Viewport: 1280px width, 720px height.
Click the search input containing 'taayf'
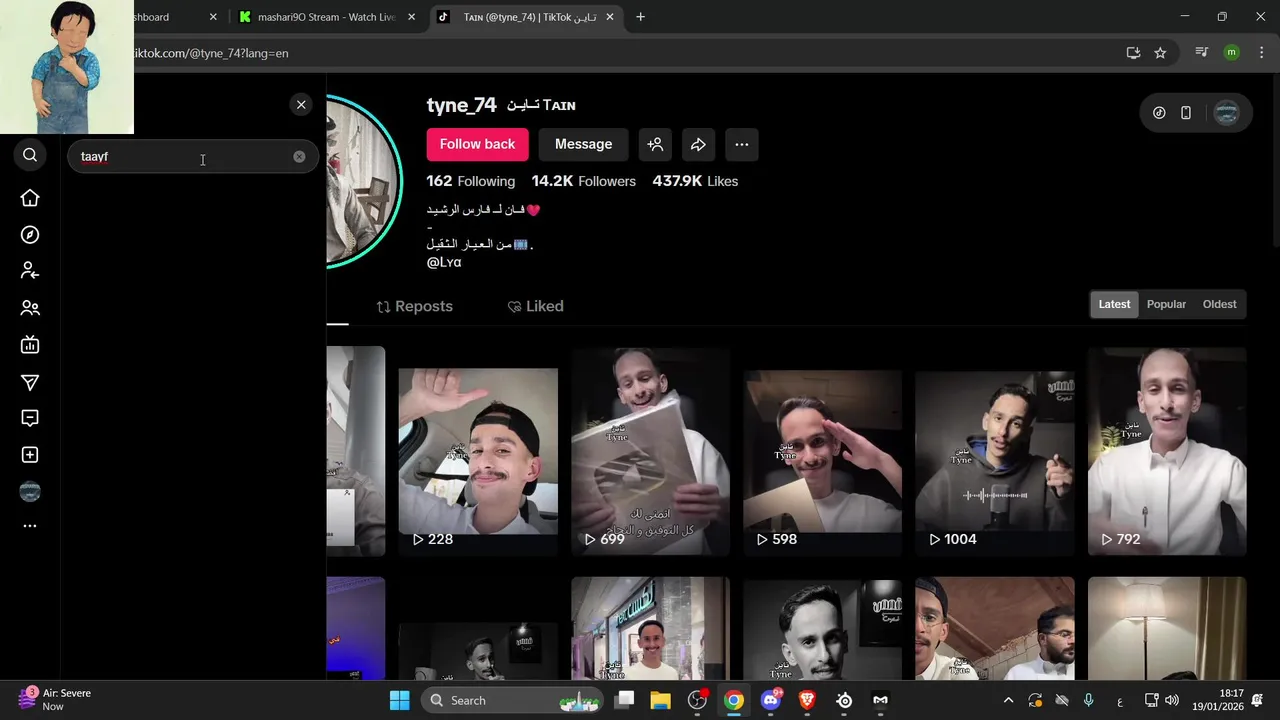pyautogui.click(x=192, y=157)
